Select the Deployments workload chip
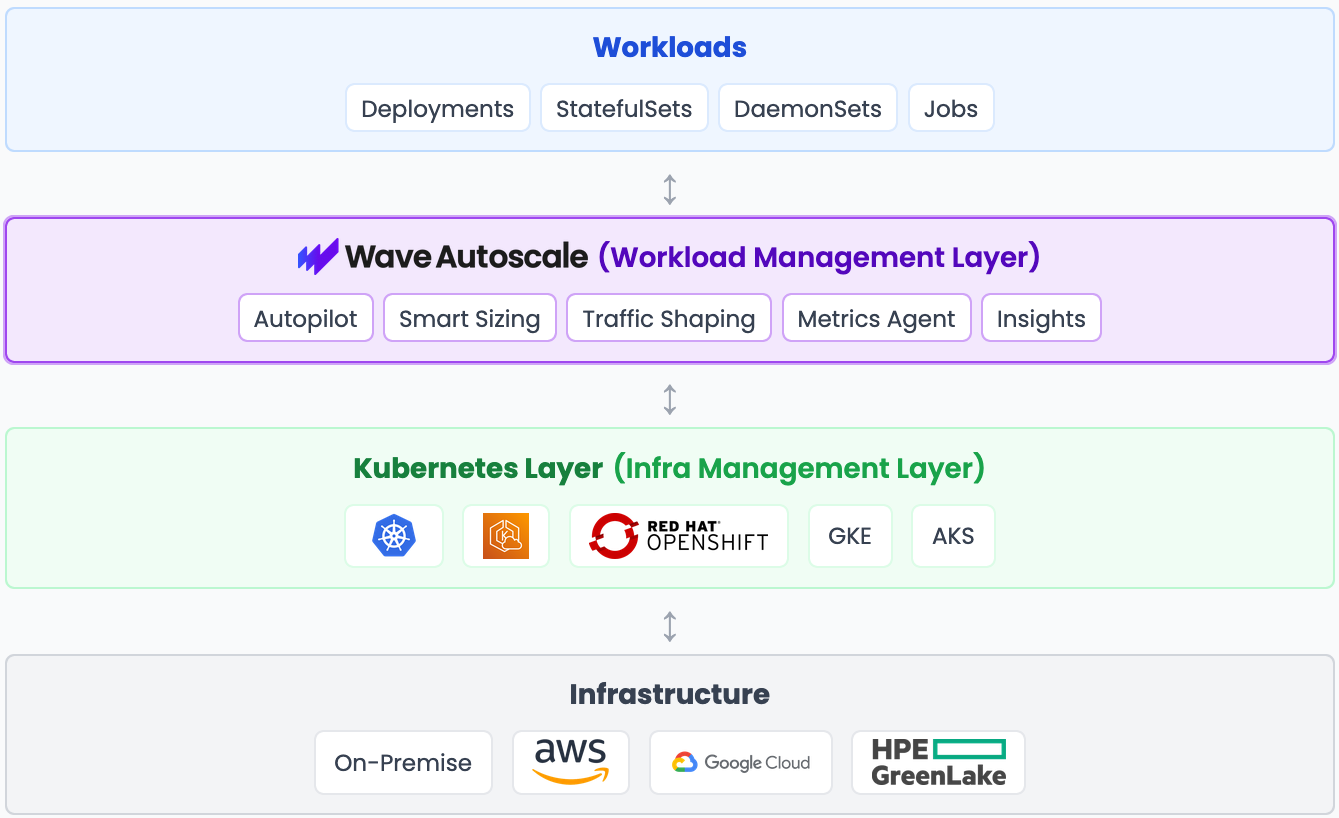This screenshot has height=818, width=1339. coord(438,108)
